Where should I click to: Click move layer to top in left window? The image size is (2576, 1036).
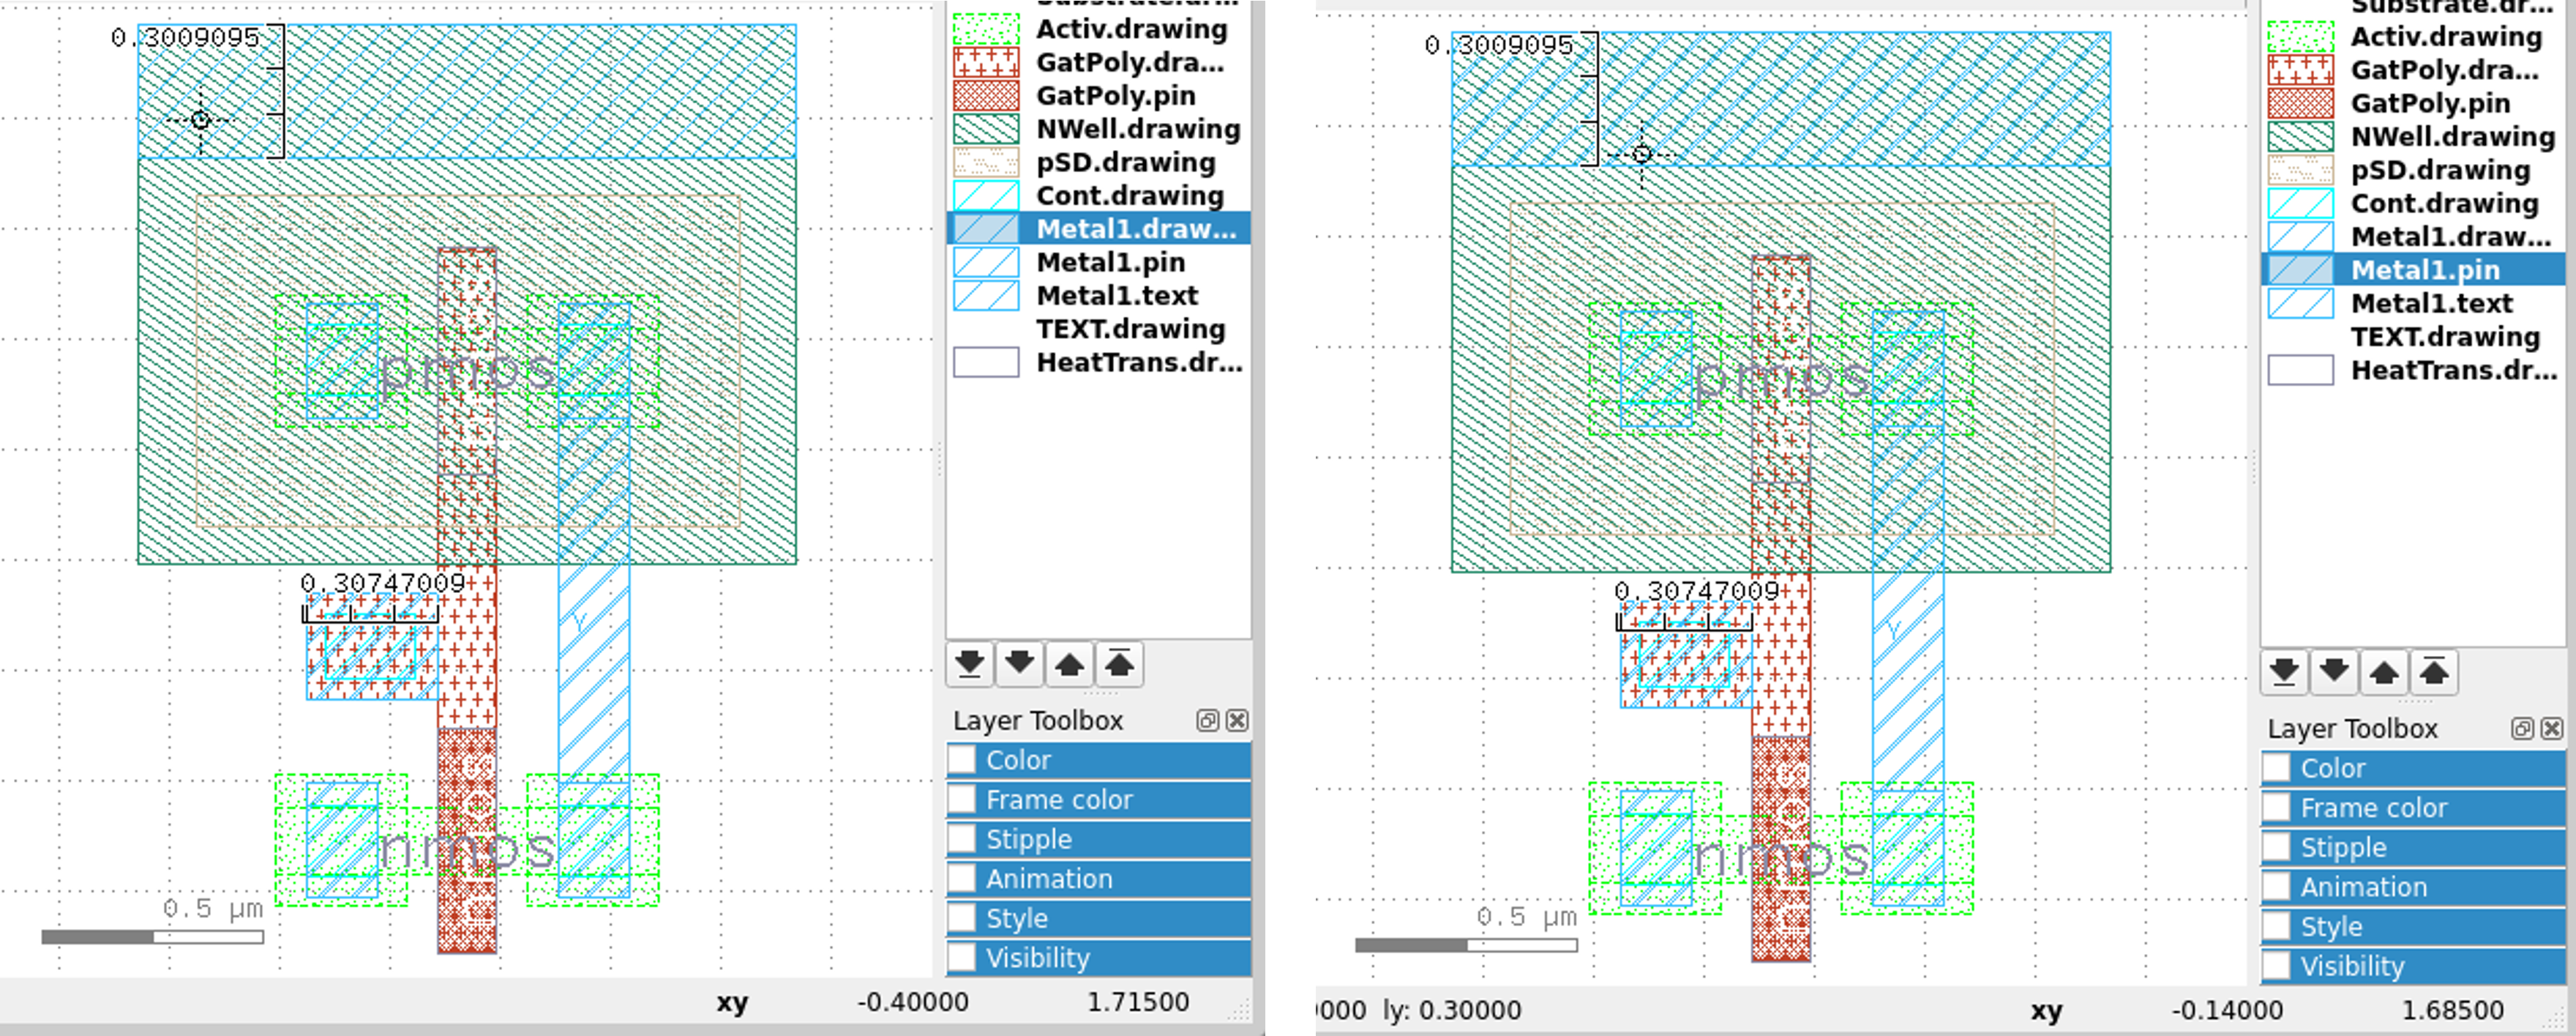click(x=1119, y=664)
